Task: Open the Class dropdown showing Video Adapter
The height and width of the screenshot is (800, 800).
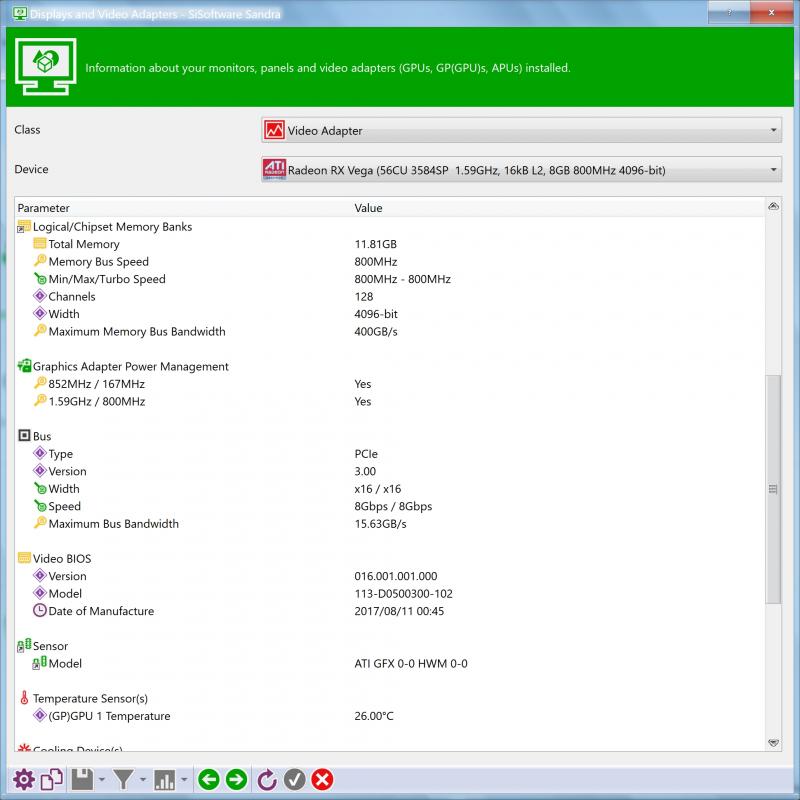Action: pos(521,131)
